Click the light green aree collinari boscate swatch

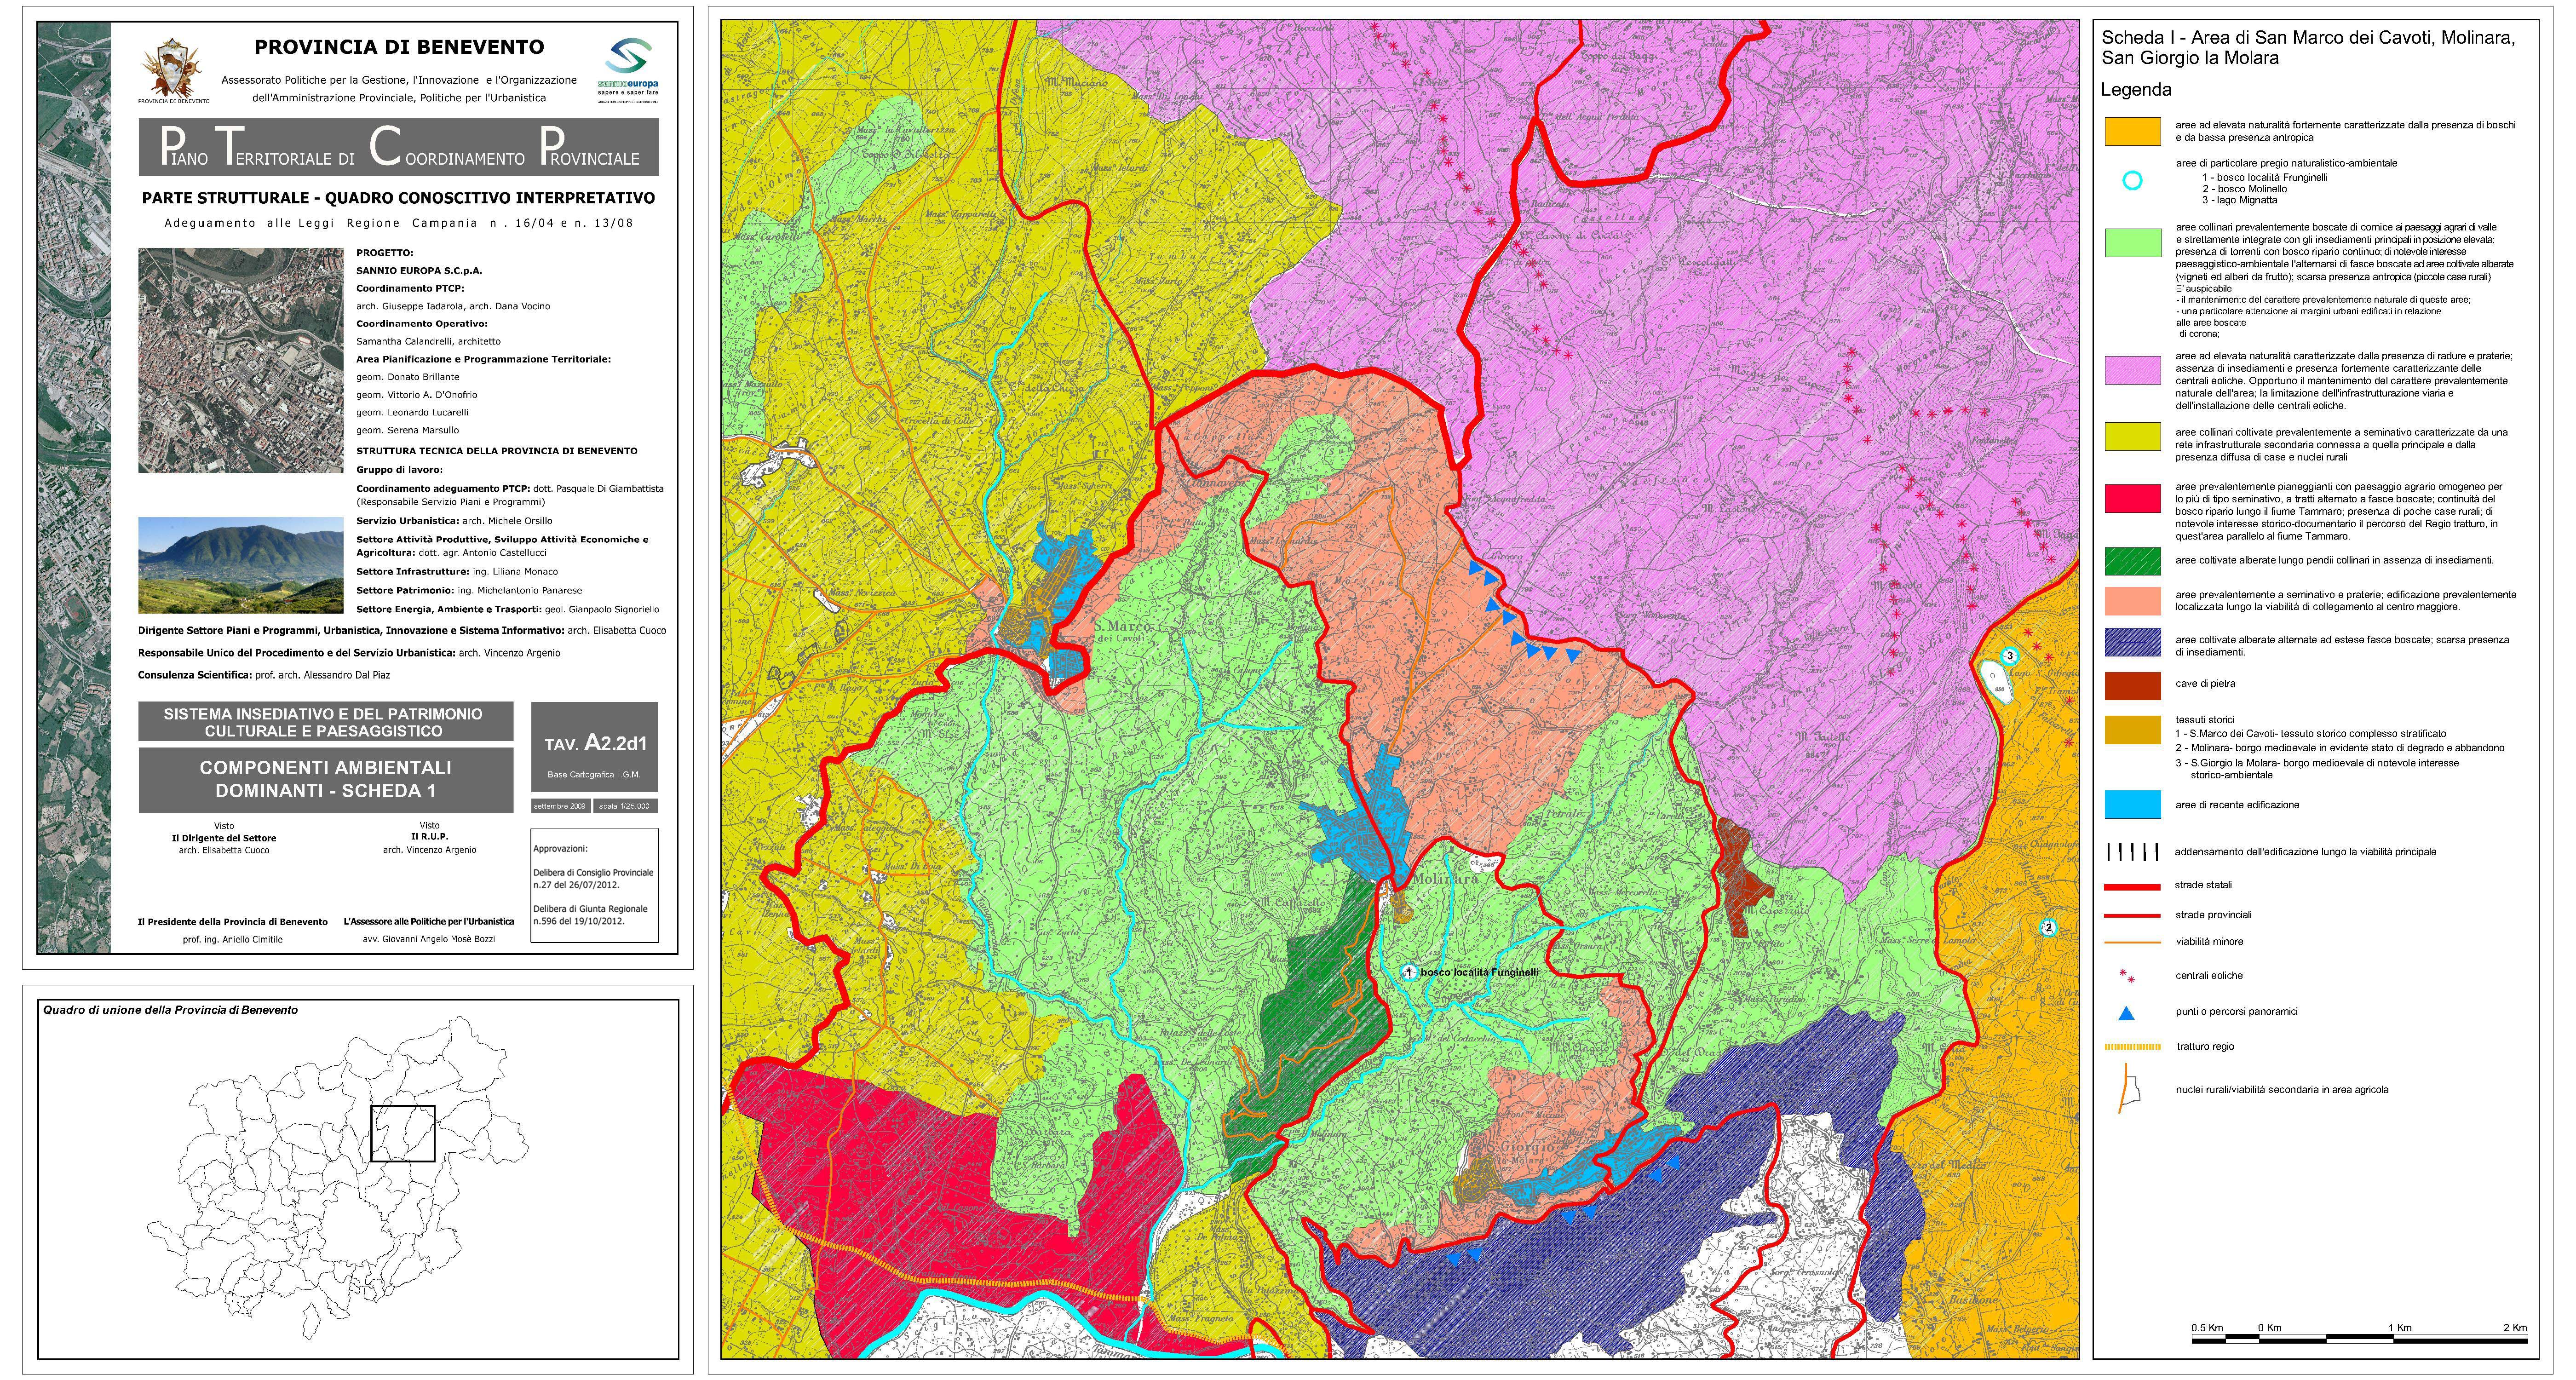coord(2132,243)
